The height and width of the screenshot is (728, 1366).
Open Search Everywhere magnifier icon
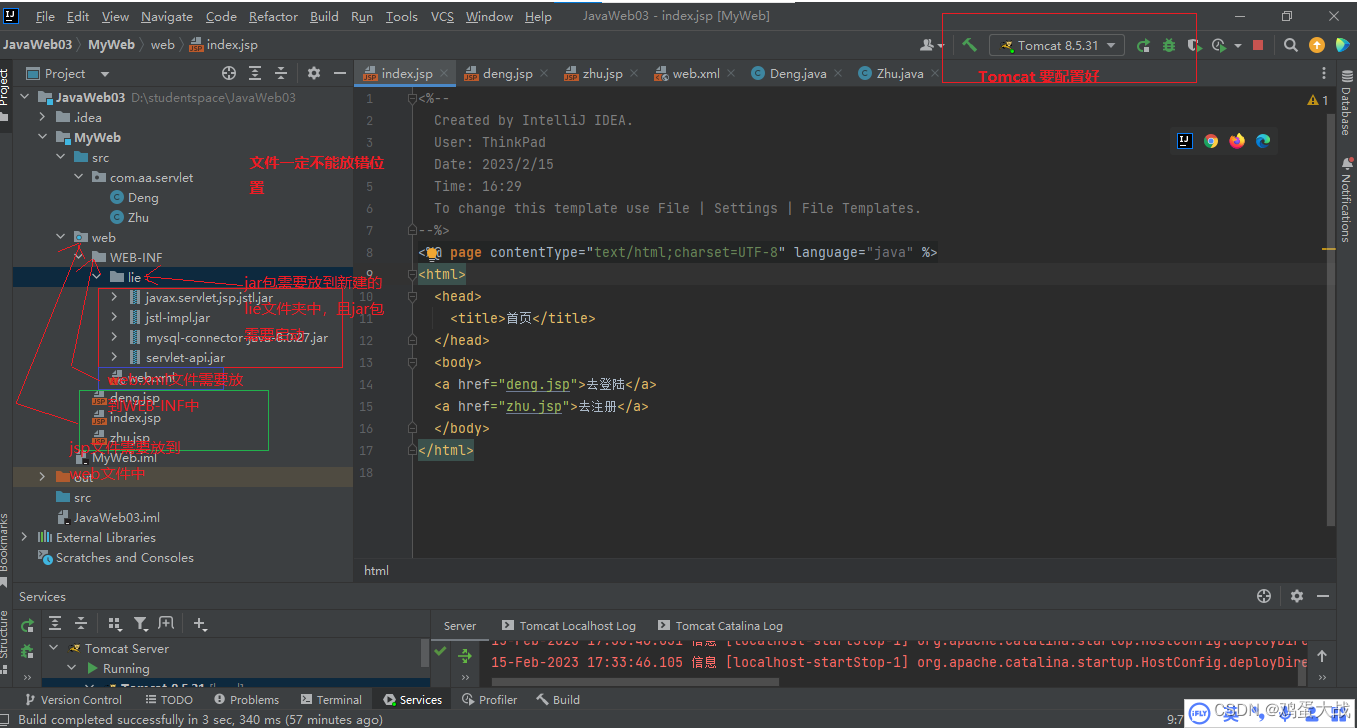click(1289, 45)
